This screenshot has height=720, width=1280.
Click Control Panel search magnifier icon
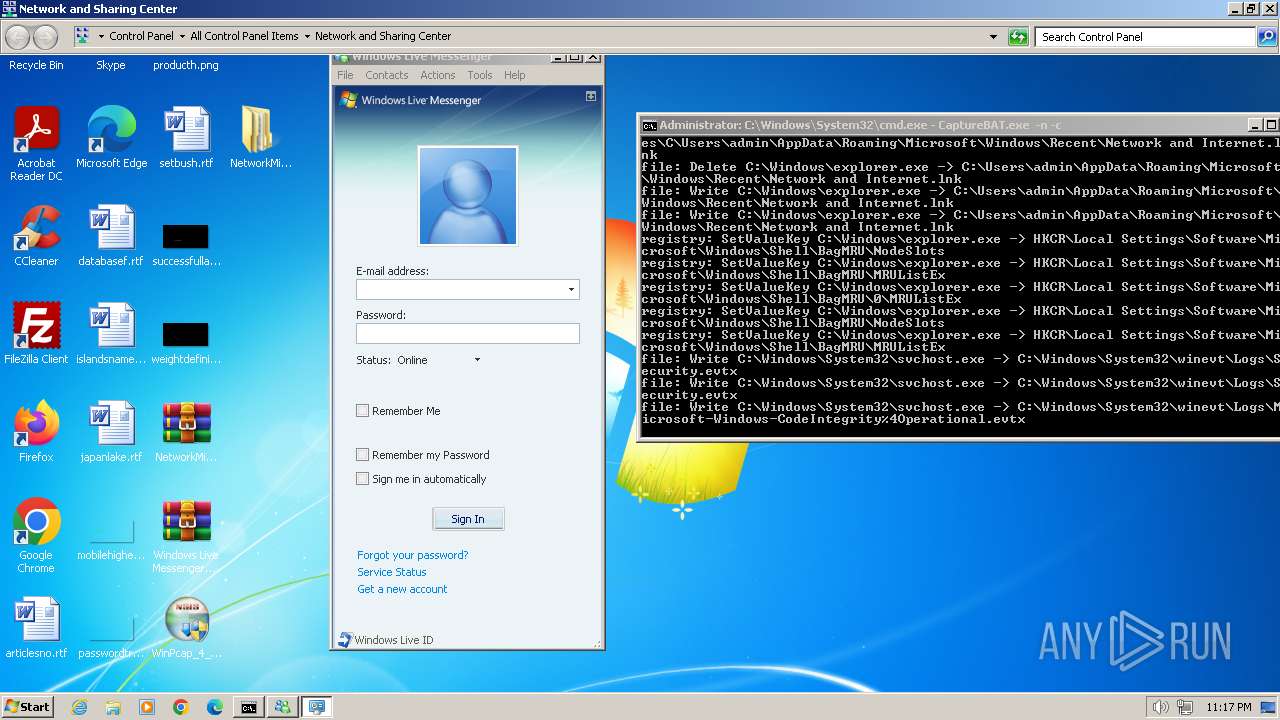(1267, 37)
